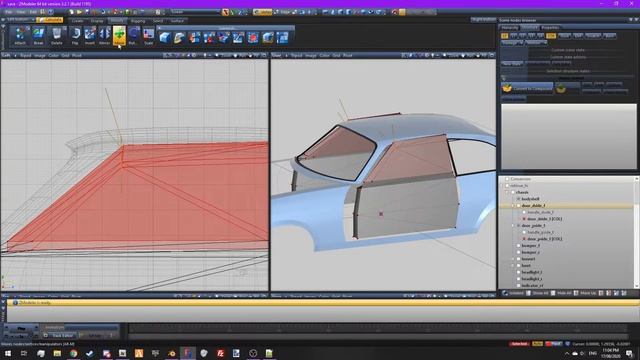Screen dimensions: 640x360
Task: Click the Convert to Compound basket icon
Action: [x=507, y=88]
